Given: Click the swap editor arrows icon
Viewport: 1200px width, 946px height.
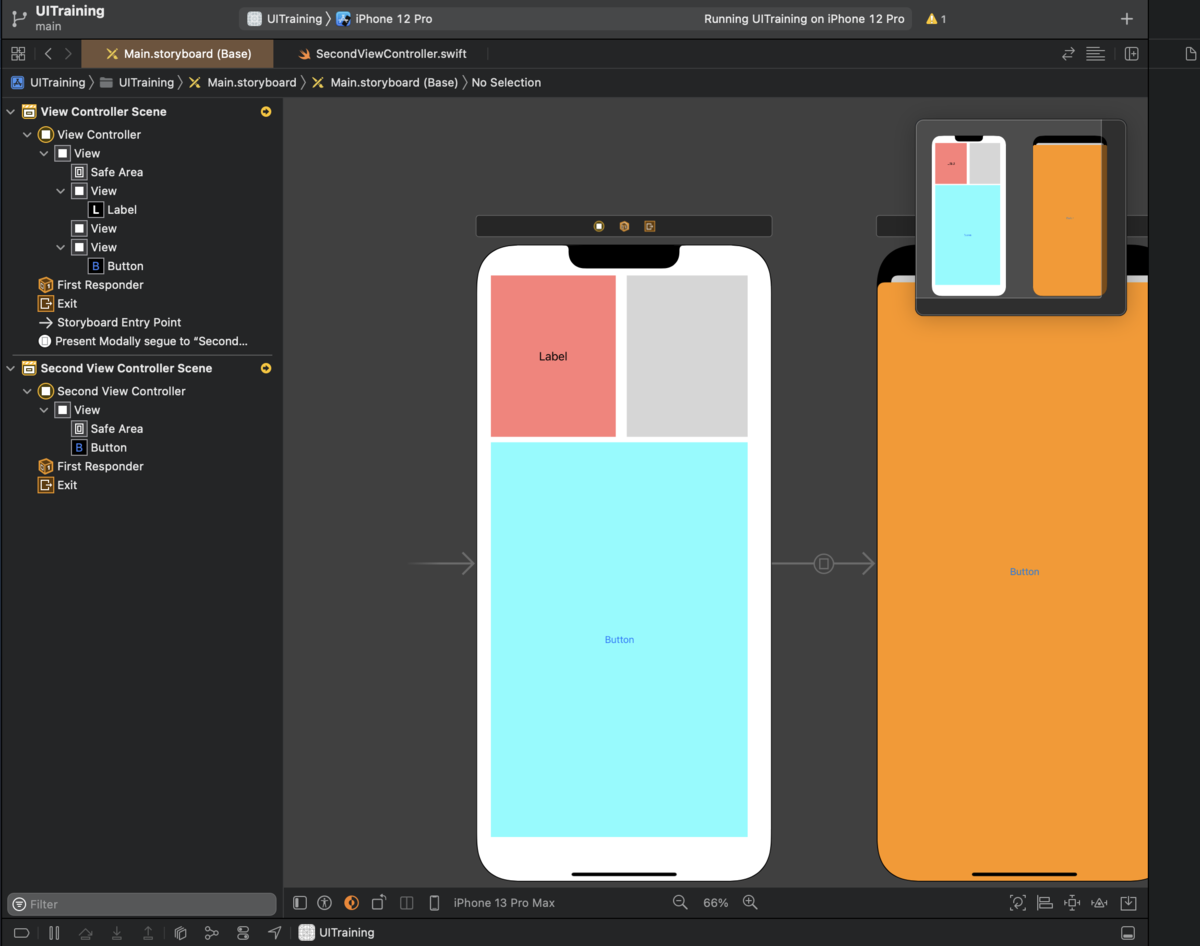Looking at the screenshot, I should 1068,54.
